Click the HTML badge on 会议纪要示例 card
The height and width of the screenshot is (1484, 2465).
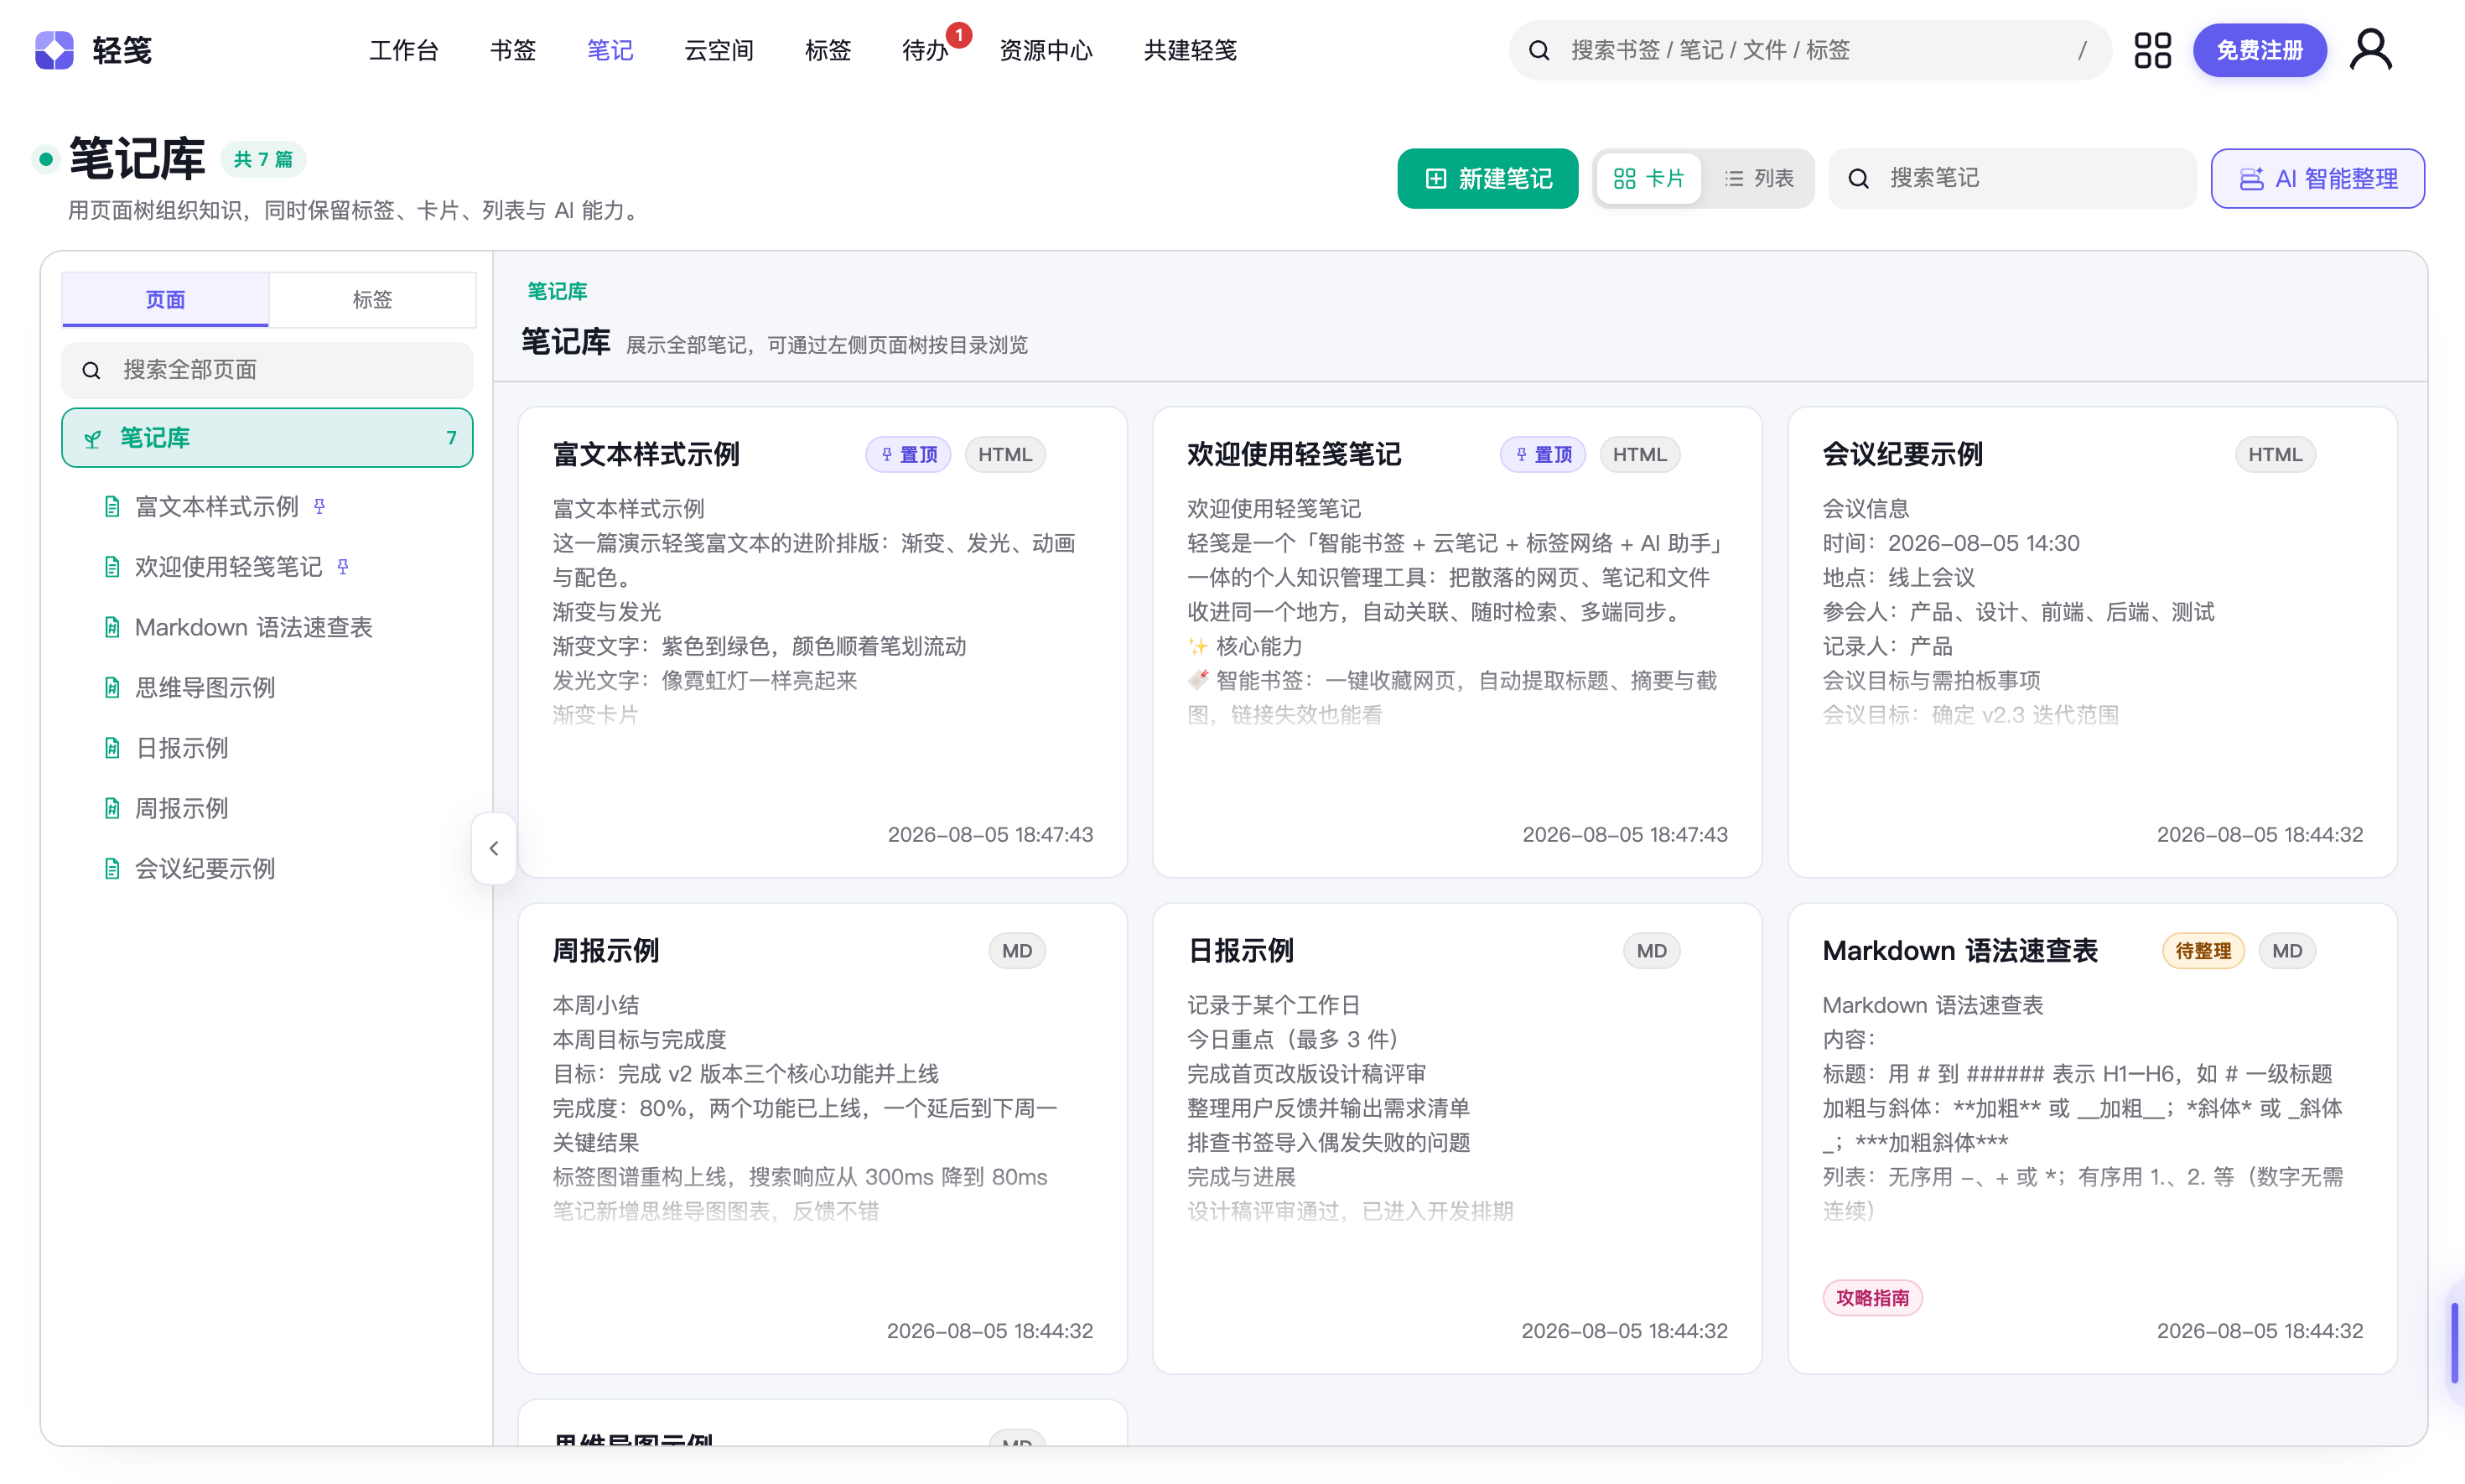(2275, 454)
